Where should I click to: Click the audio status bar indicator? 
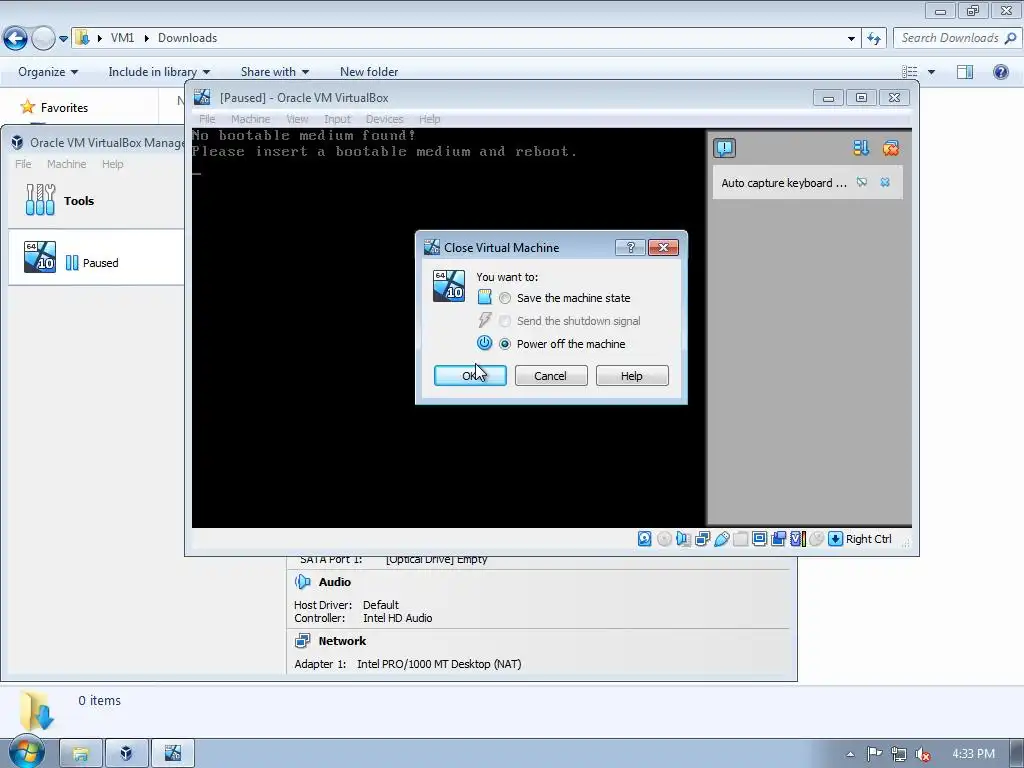click(683, 539)
